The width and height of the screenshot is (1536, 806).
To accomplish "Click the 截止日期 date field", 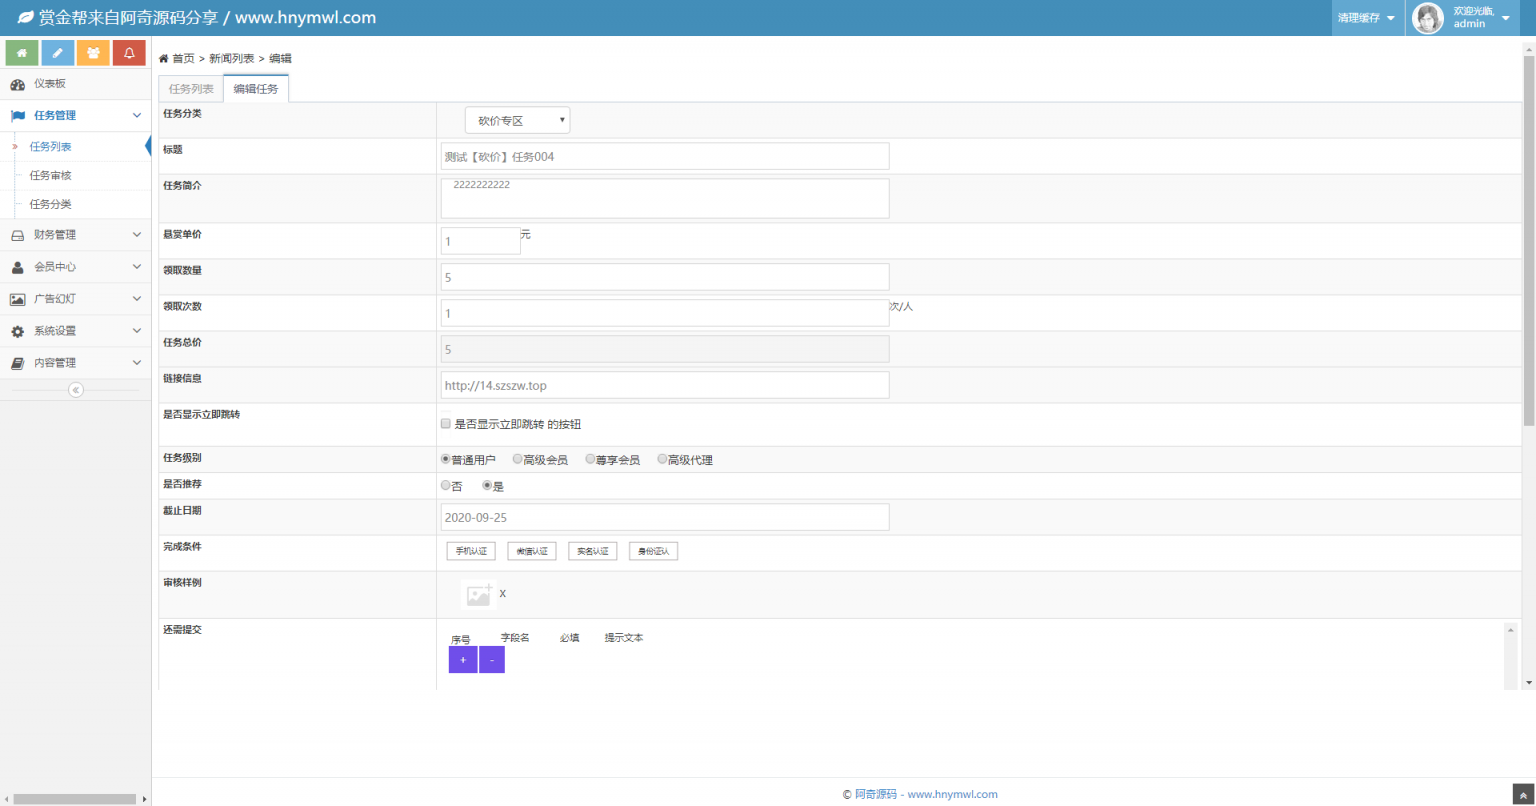I will (x=665, y=517).
